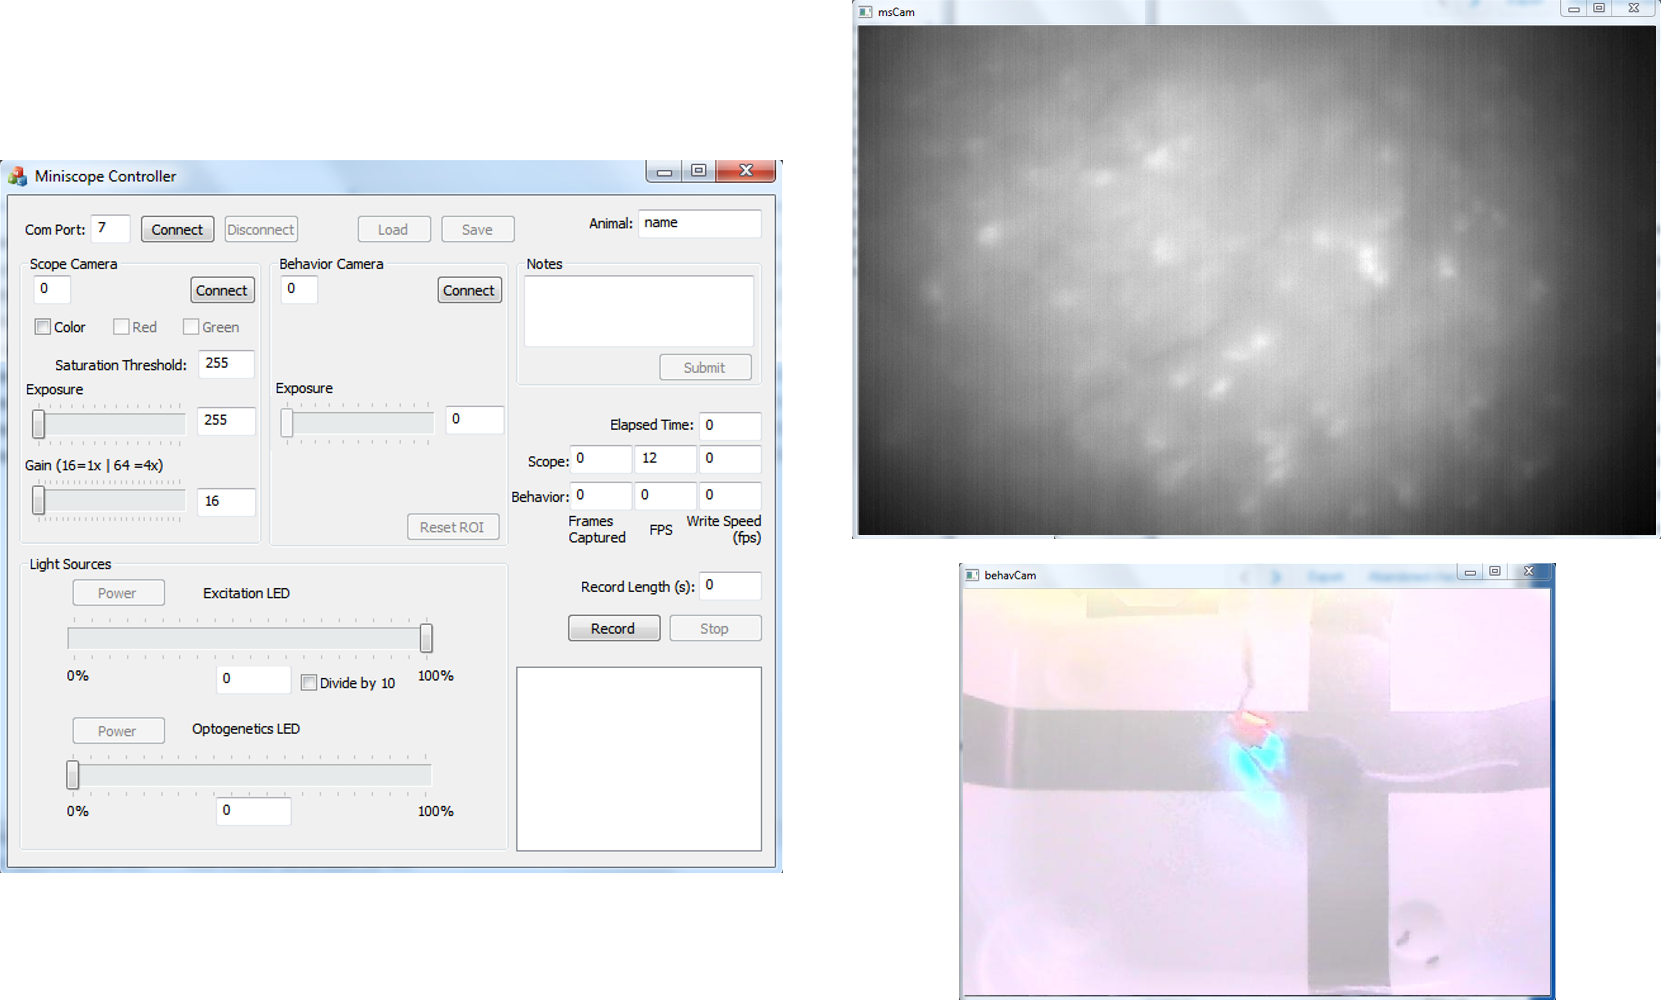Select the Record Length input field
Image resolution: width=1661 pixels, height=1000 pixels.
pyautogui.click(x=729, y=586)
